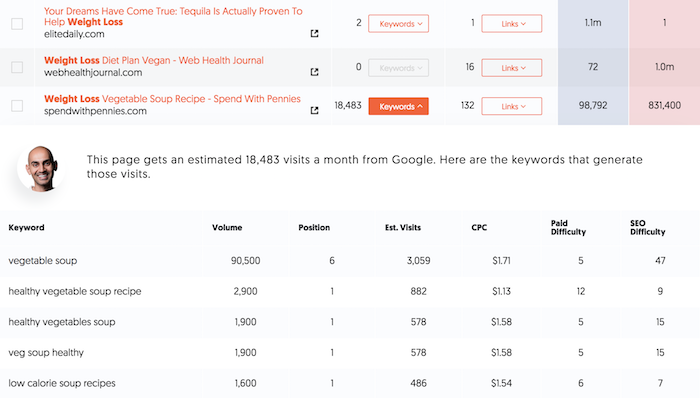This screenshot has width=700, height=398.
Task: Expand Links dropdown for the webhealthjournal.com row
Action: (512, 68)
